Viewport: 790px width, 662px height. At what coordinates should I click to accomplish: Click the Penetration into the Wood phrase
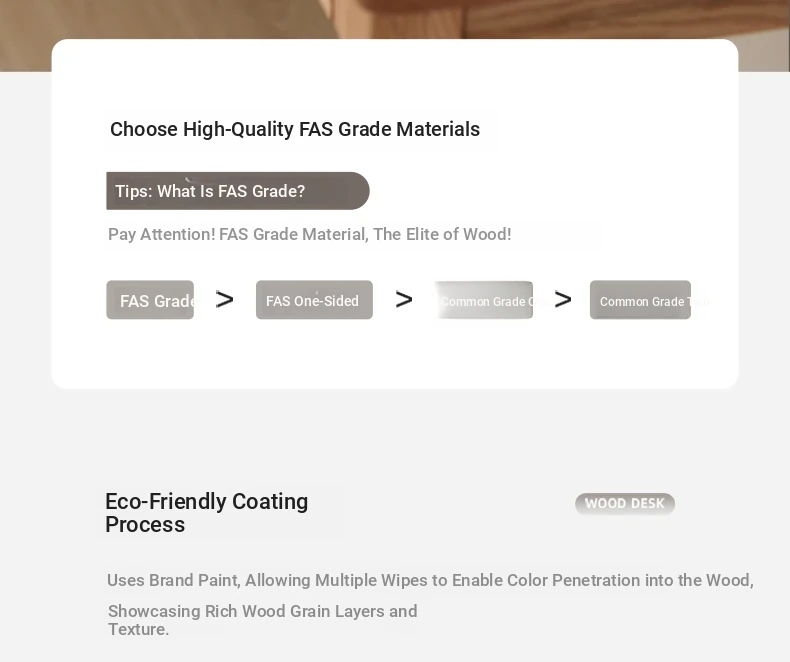point(651,580)
